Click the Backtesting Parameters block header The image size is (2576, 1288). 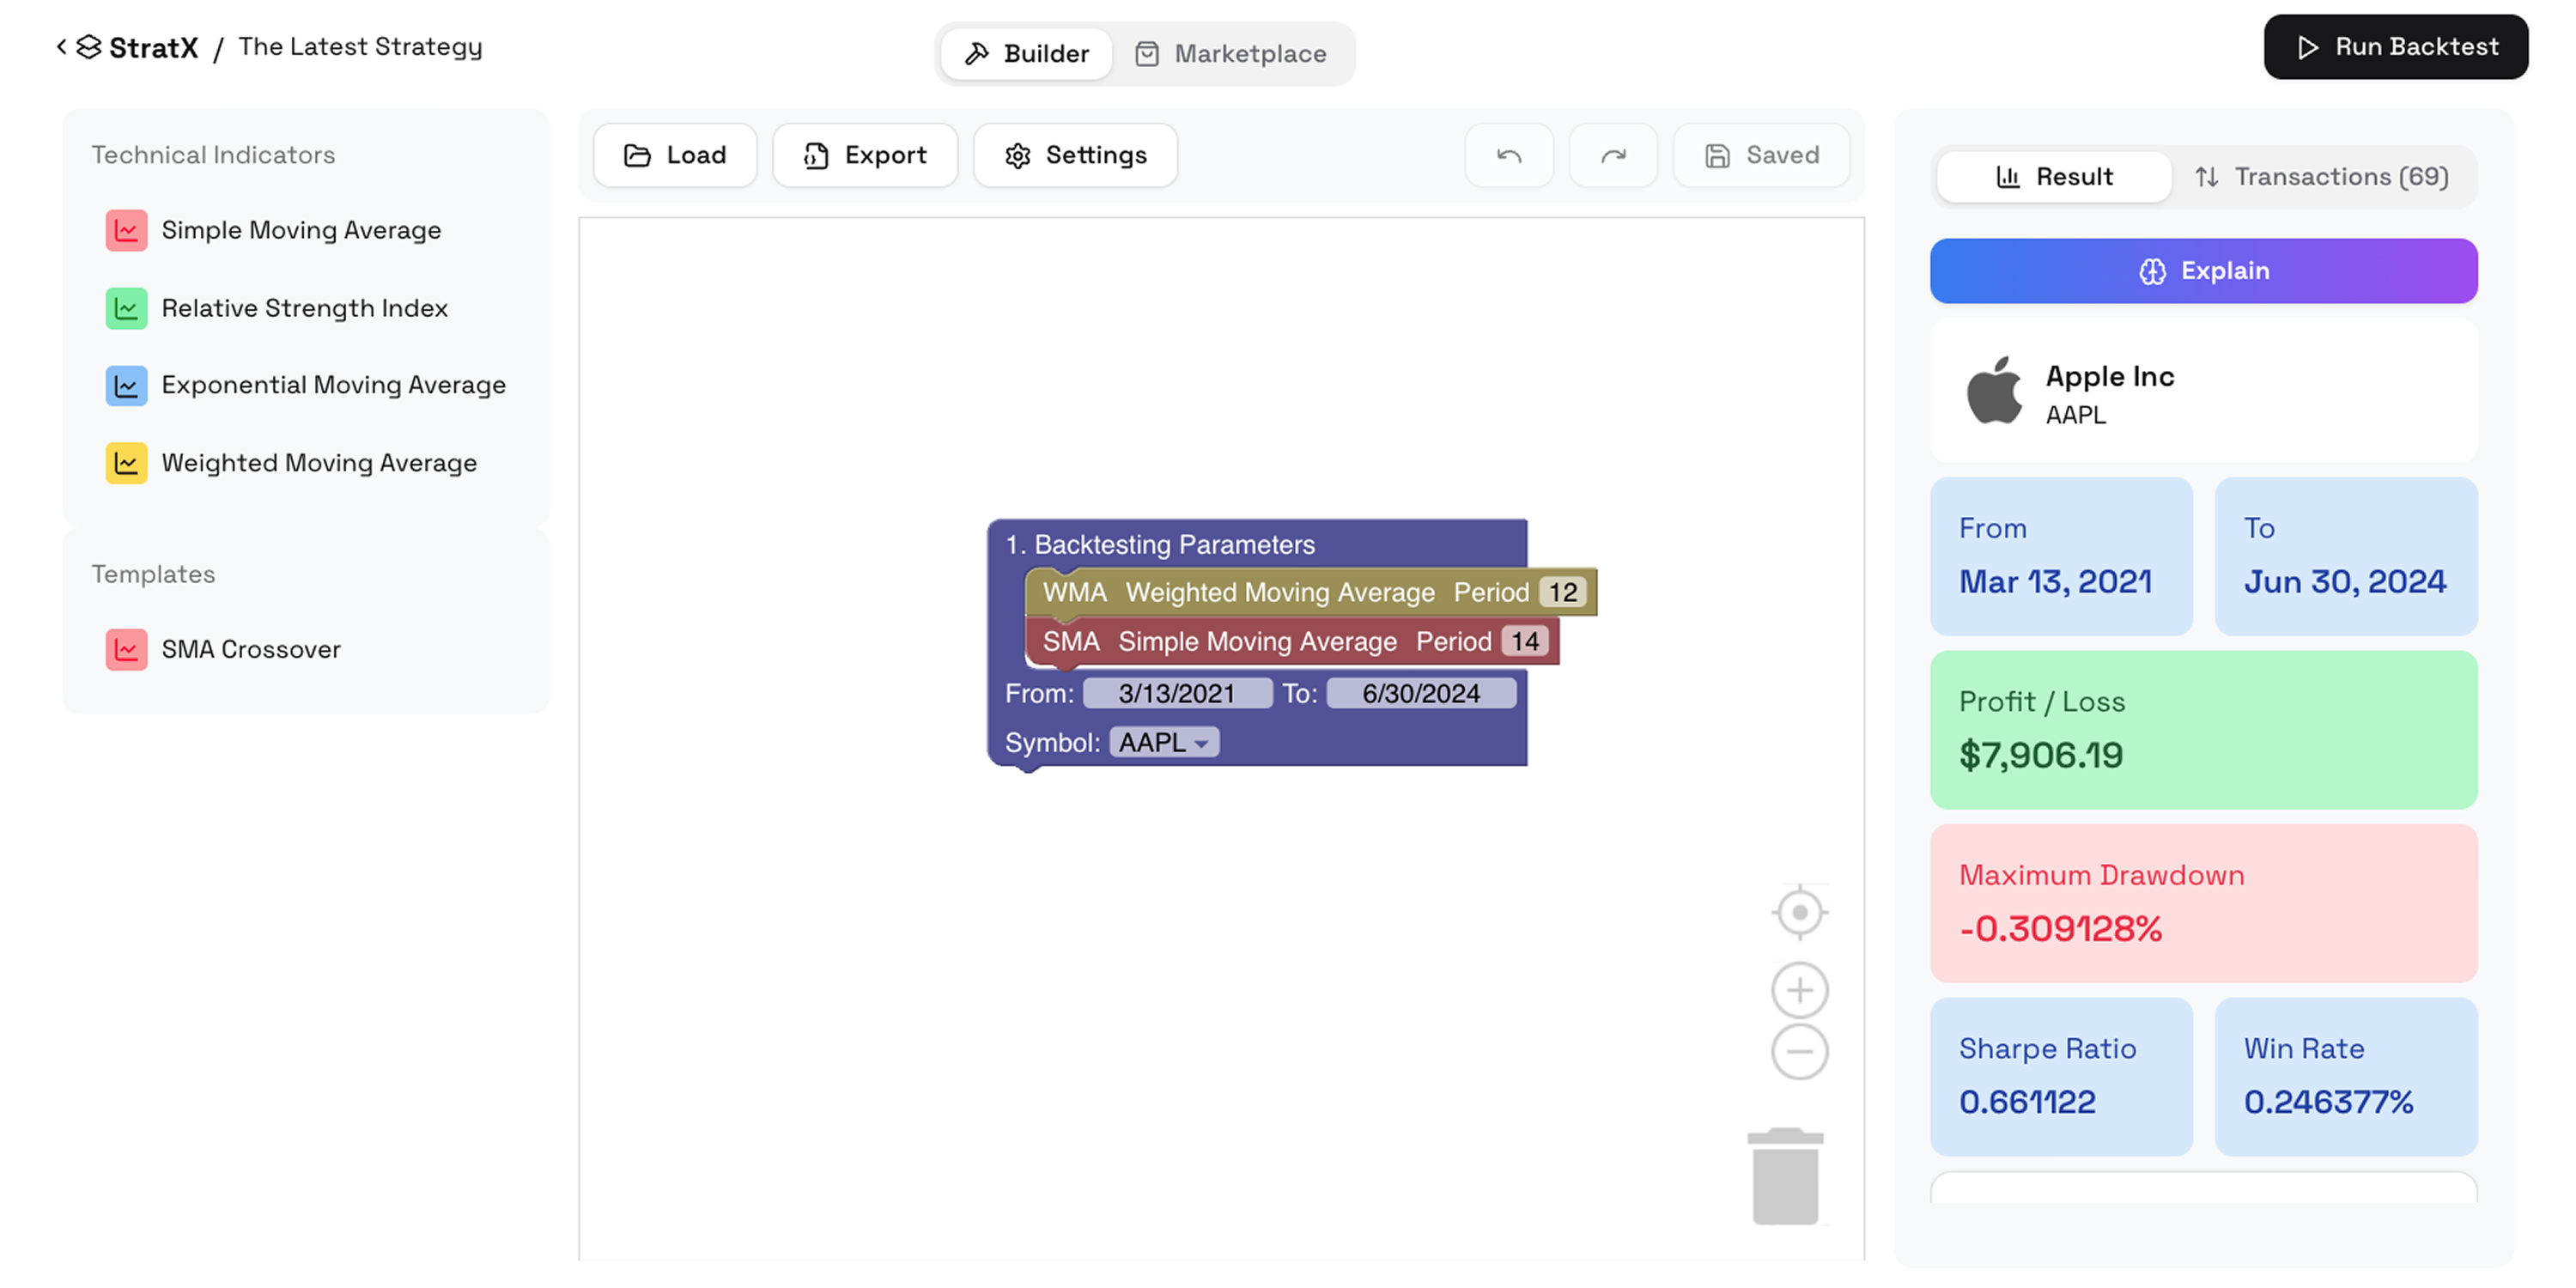[1160, 545]
